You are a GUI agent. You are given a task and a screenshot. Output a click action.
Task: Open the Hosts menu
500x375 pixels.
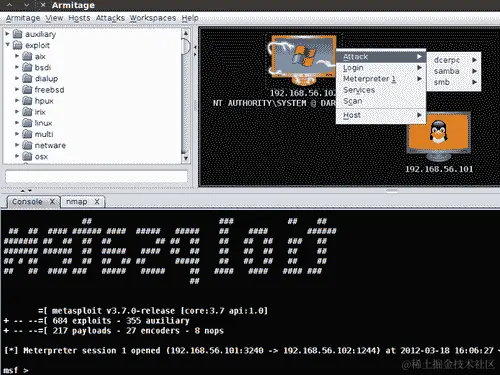coord(79,18)
